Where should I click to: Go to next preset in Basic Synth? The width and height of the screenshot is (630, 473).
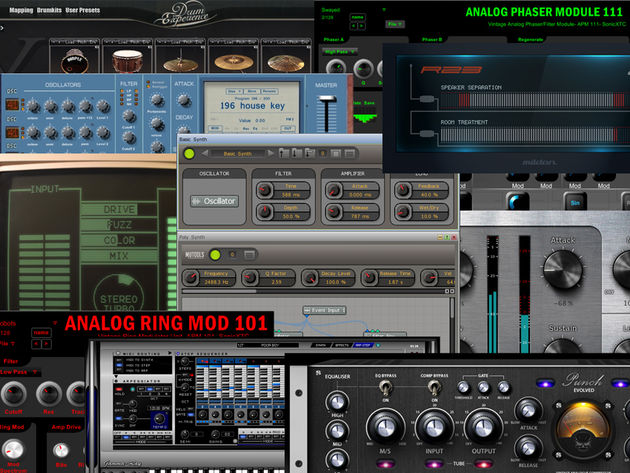tap(270, 153)
